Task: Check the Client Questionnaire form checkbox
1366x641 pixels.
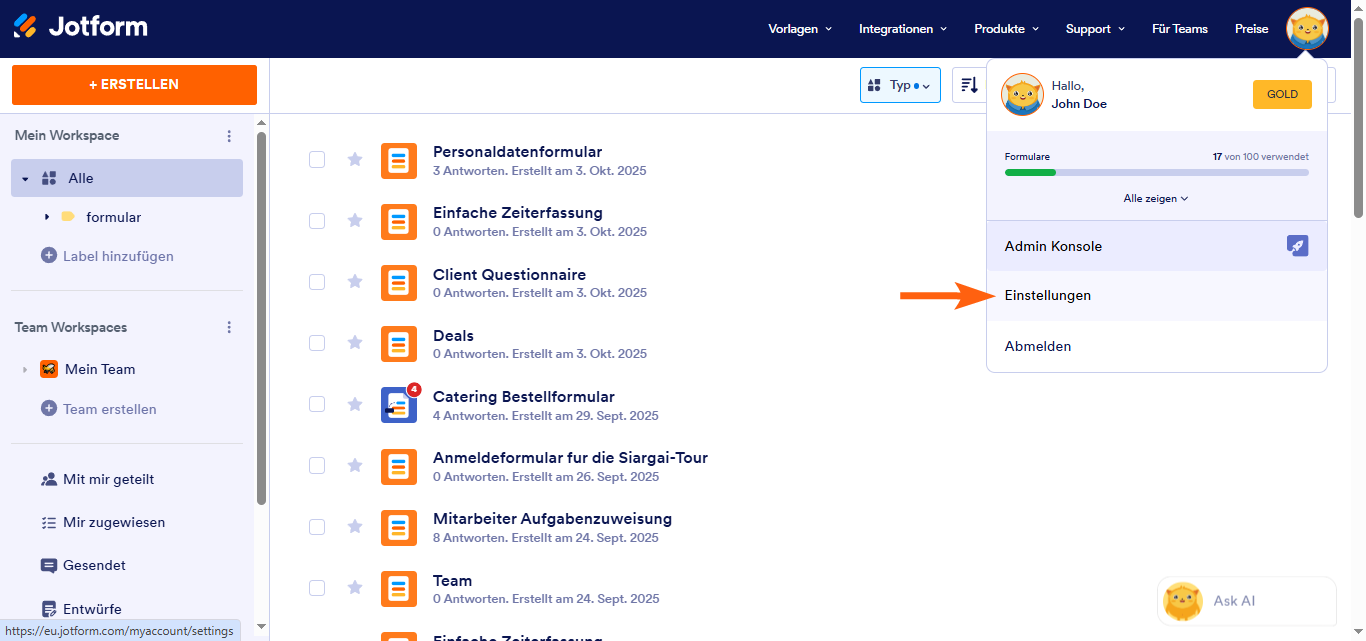Action: coord(317,282)
